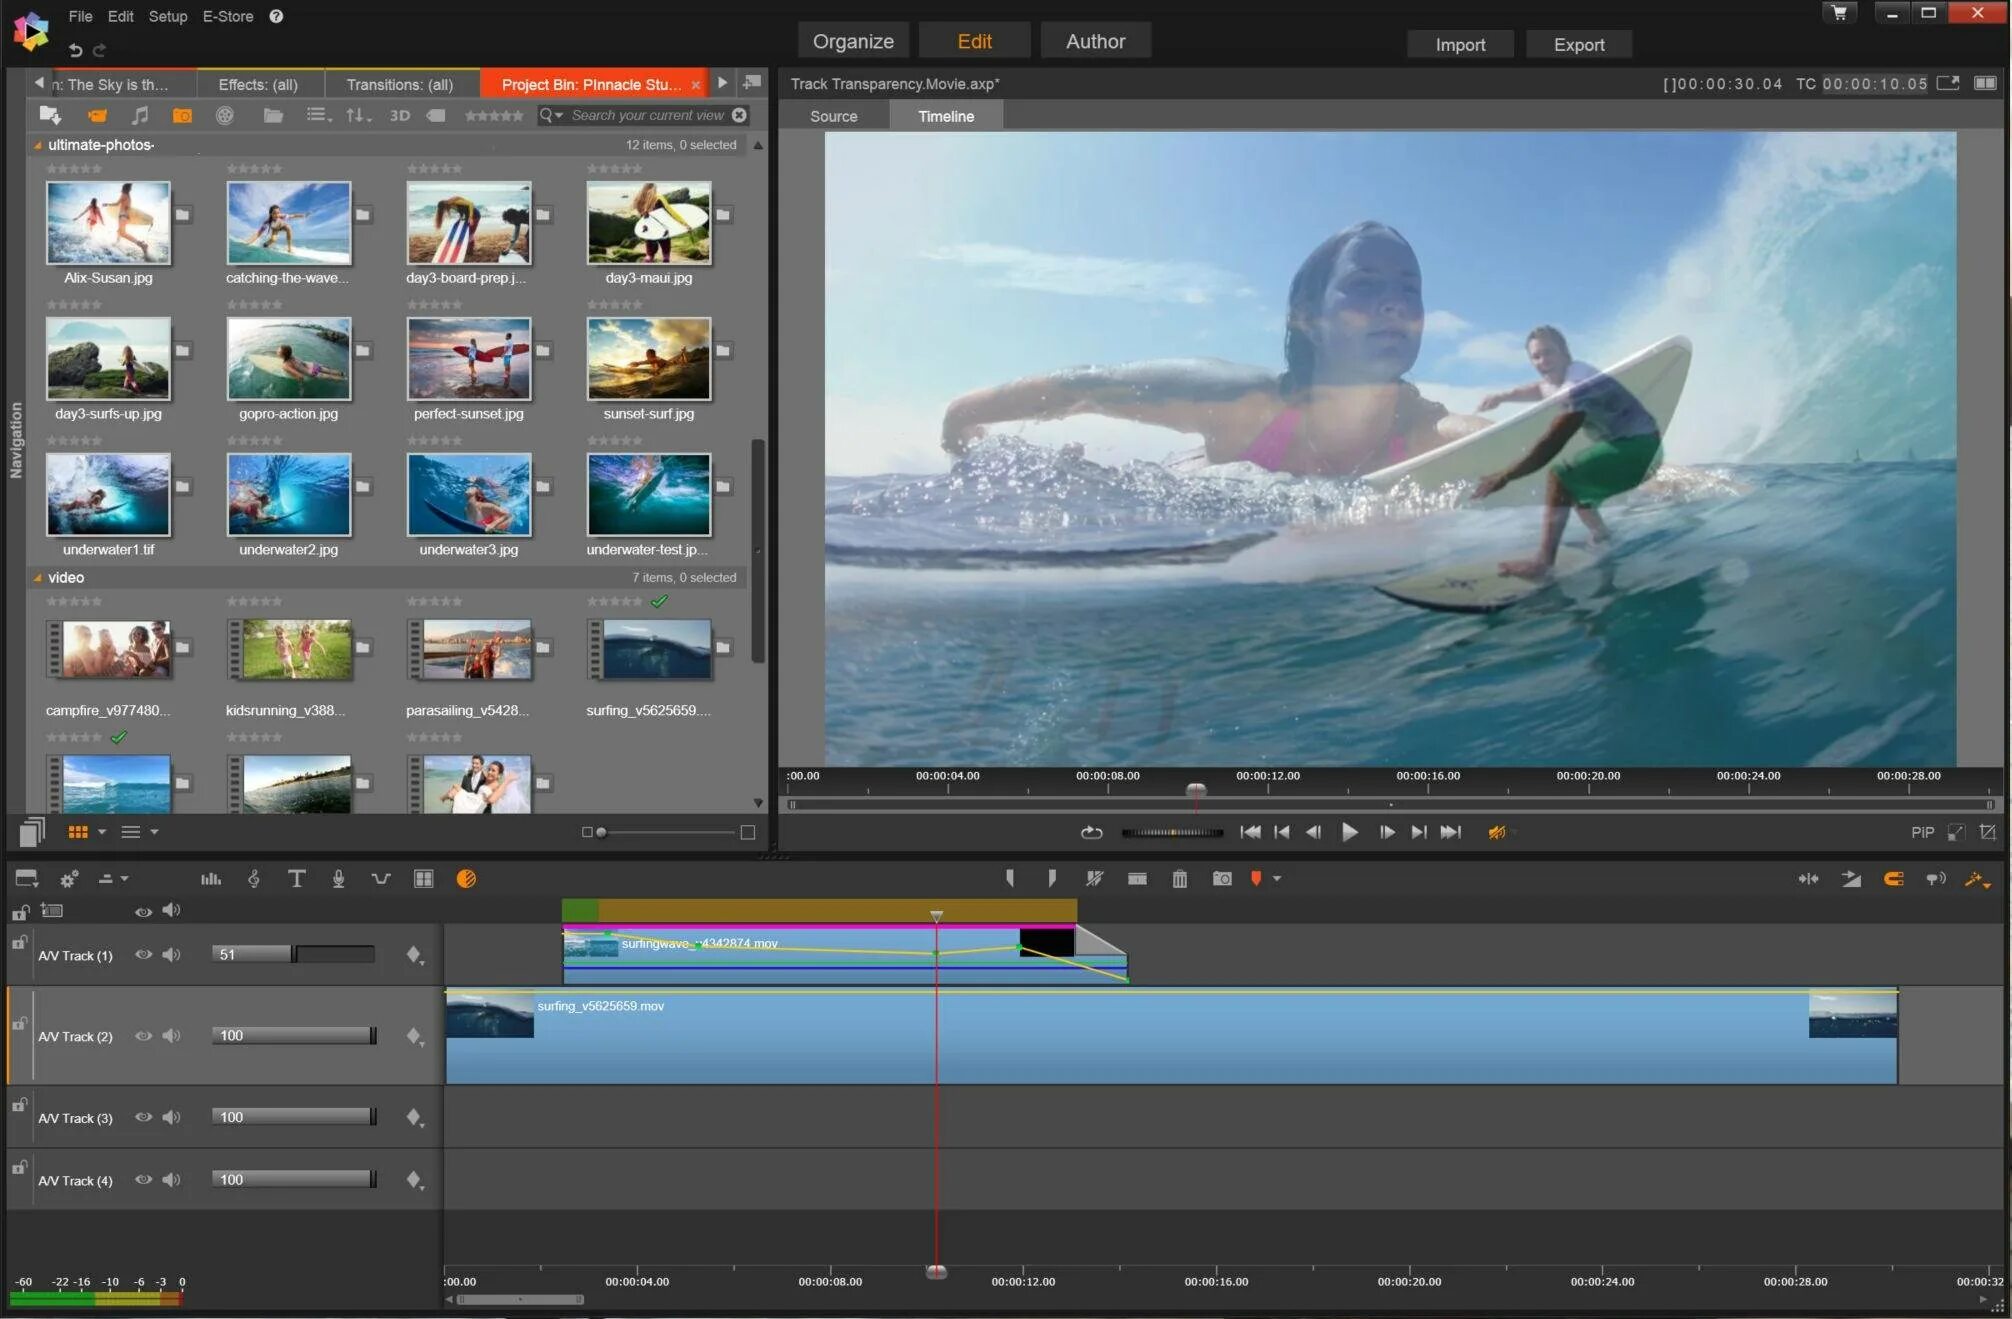Image resolution: width=2012 pixels, height=1319 pixels.
Task: Click the snap-to-timeline icon
Action: click(1891, 879)
